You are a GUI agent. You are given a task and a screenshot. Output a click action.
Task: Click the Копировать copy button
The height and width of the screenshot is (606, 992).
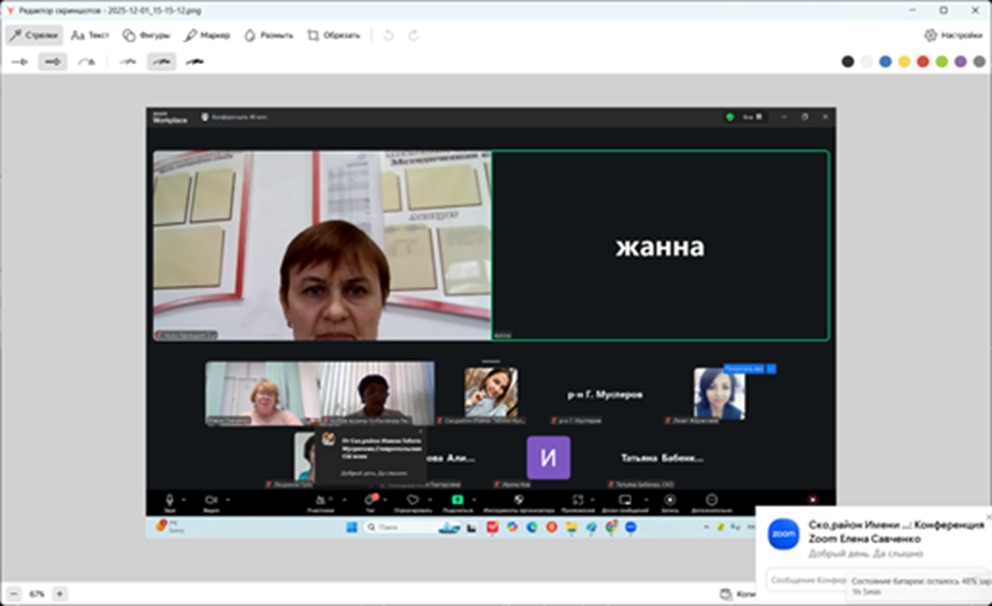point(737,594)
